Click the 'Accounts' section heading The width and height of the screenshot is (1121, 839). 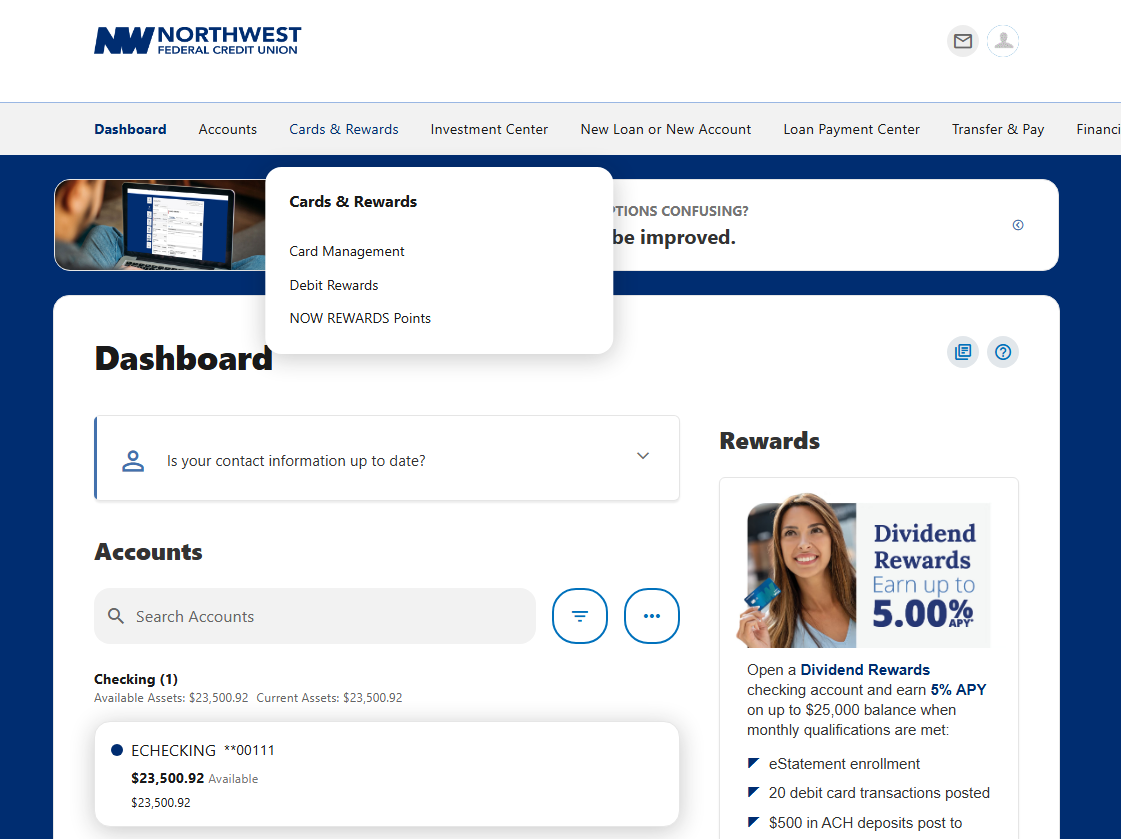coord(149,552)
